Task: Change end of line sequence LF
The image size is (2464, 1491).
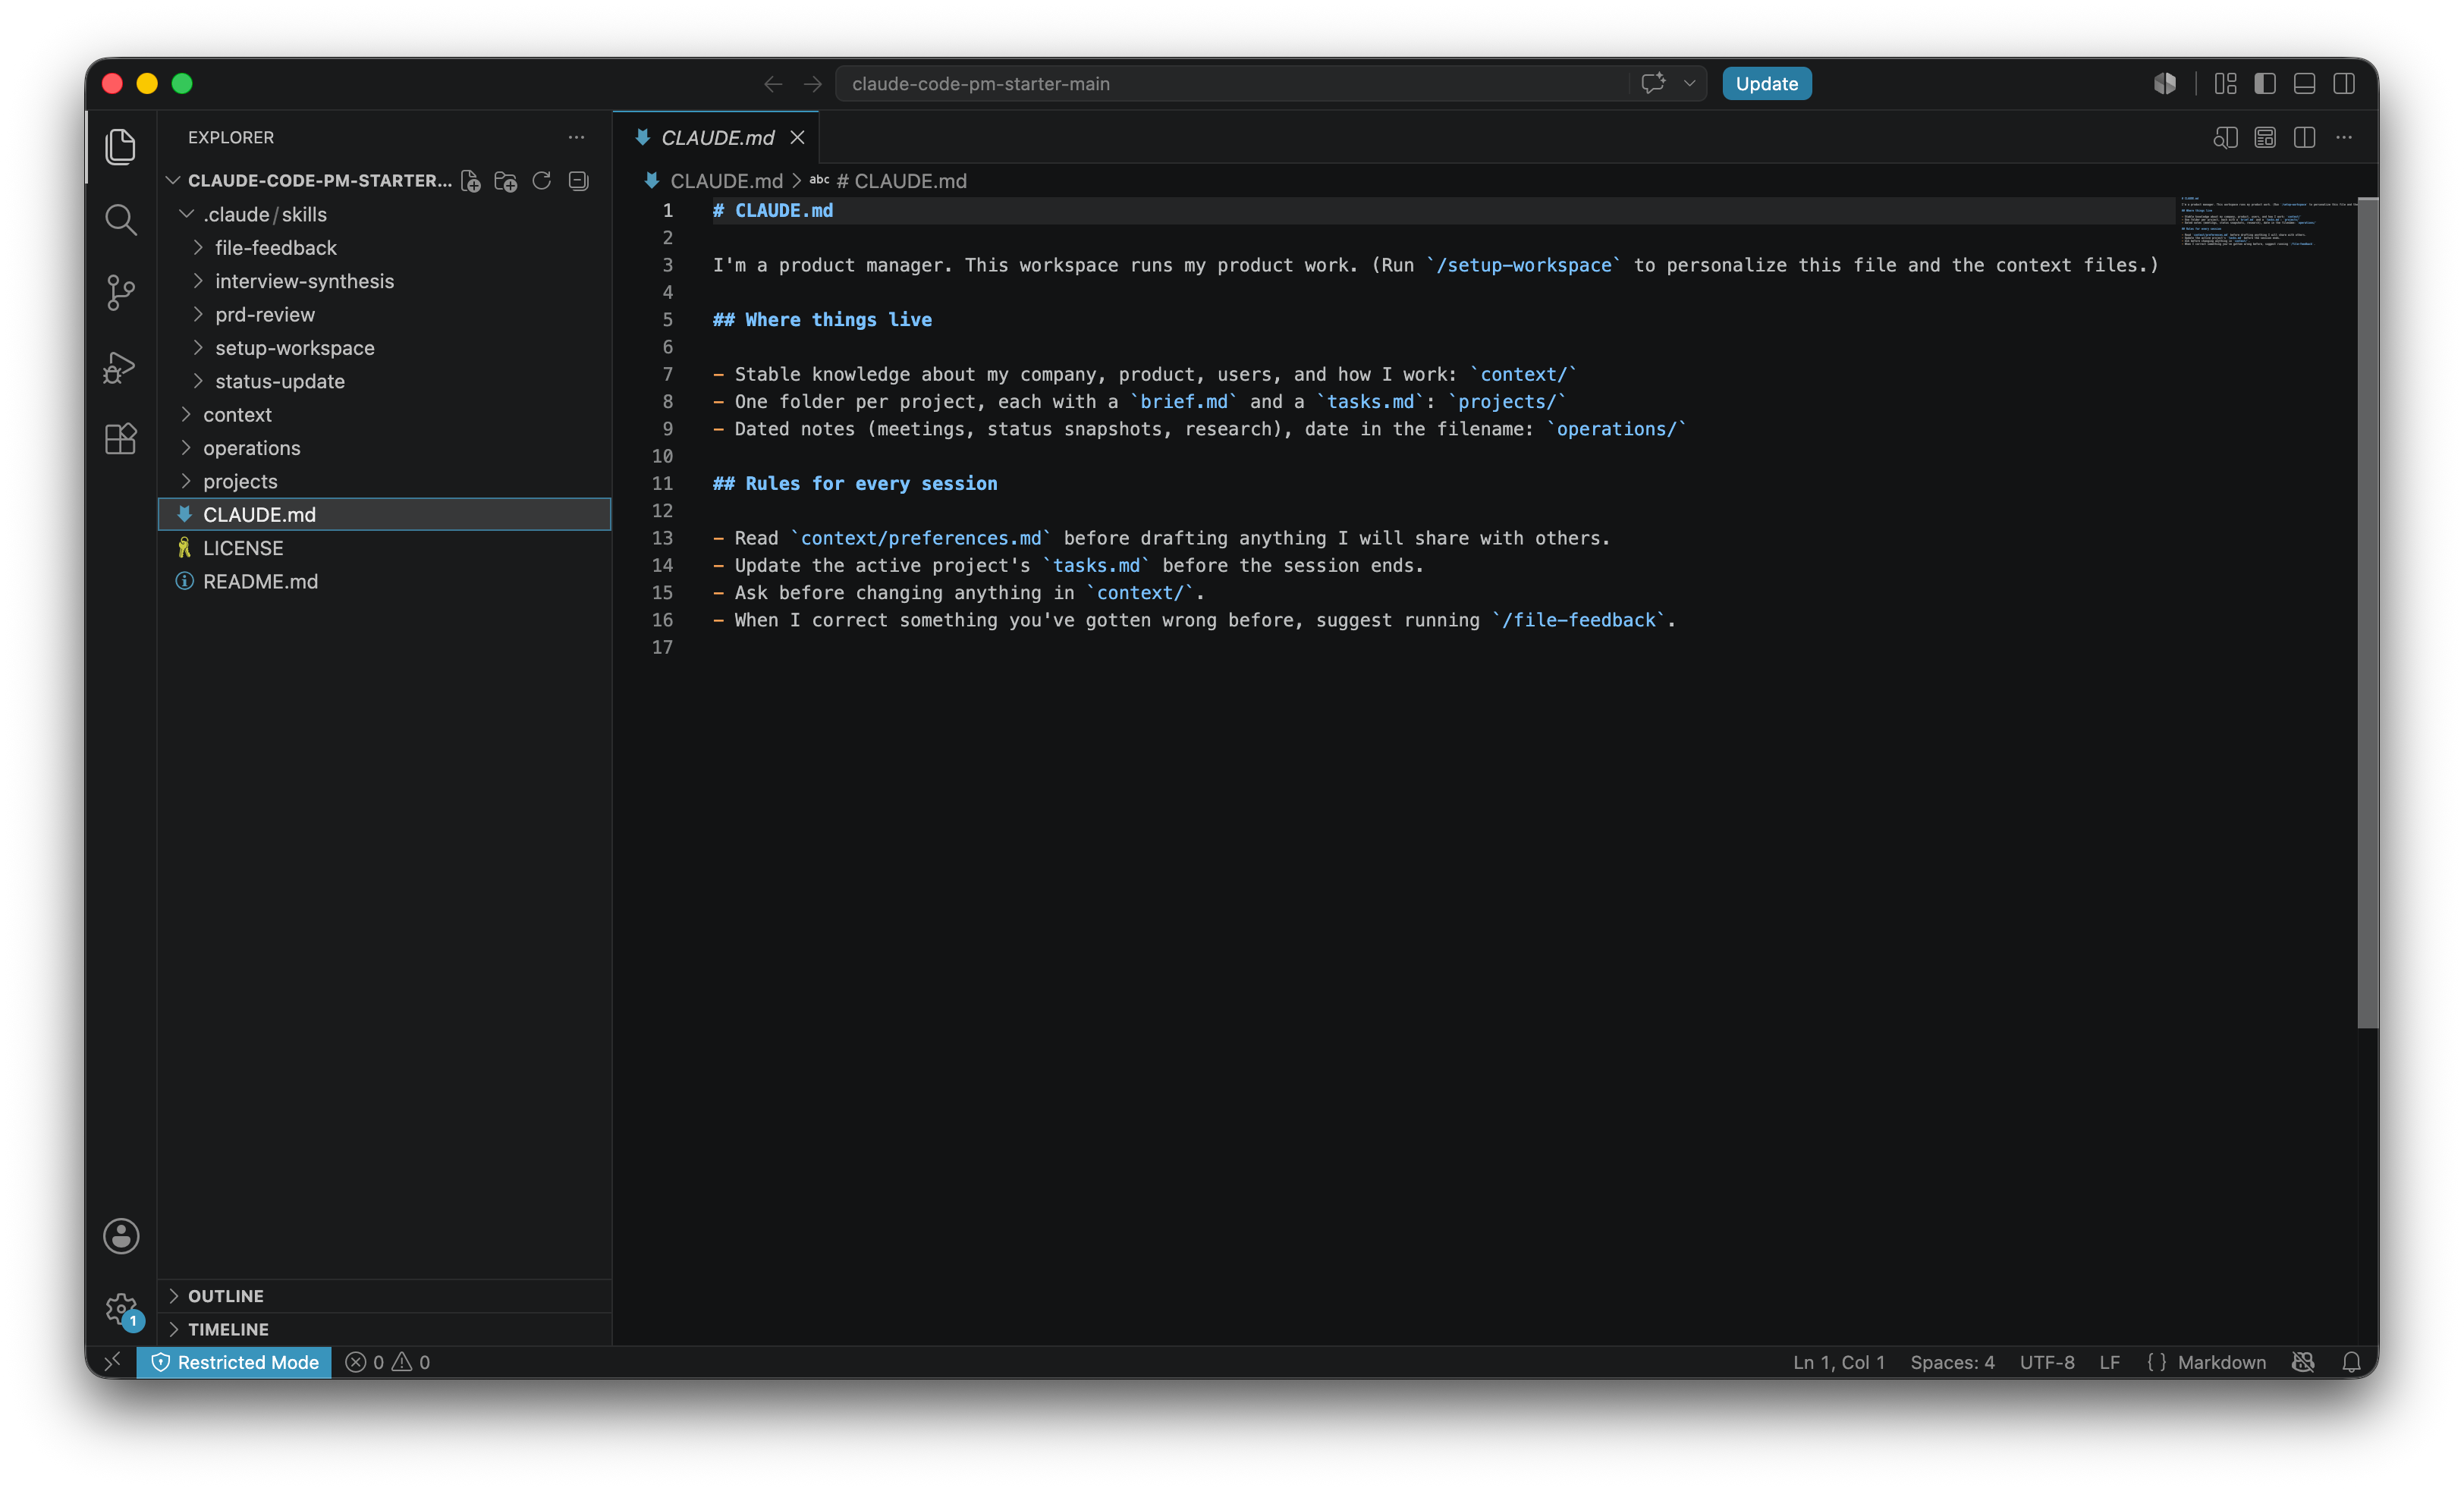Action: [2109, 1362]
